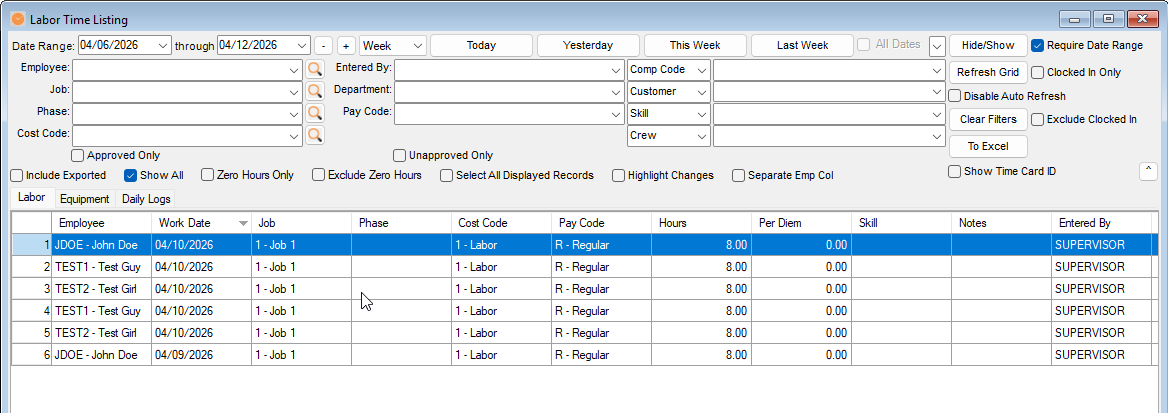Enable the Approved Only checkbox
1168x413 pixels.
tap(77, 156)
